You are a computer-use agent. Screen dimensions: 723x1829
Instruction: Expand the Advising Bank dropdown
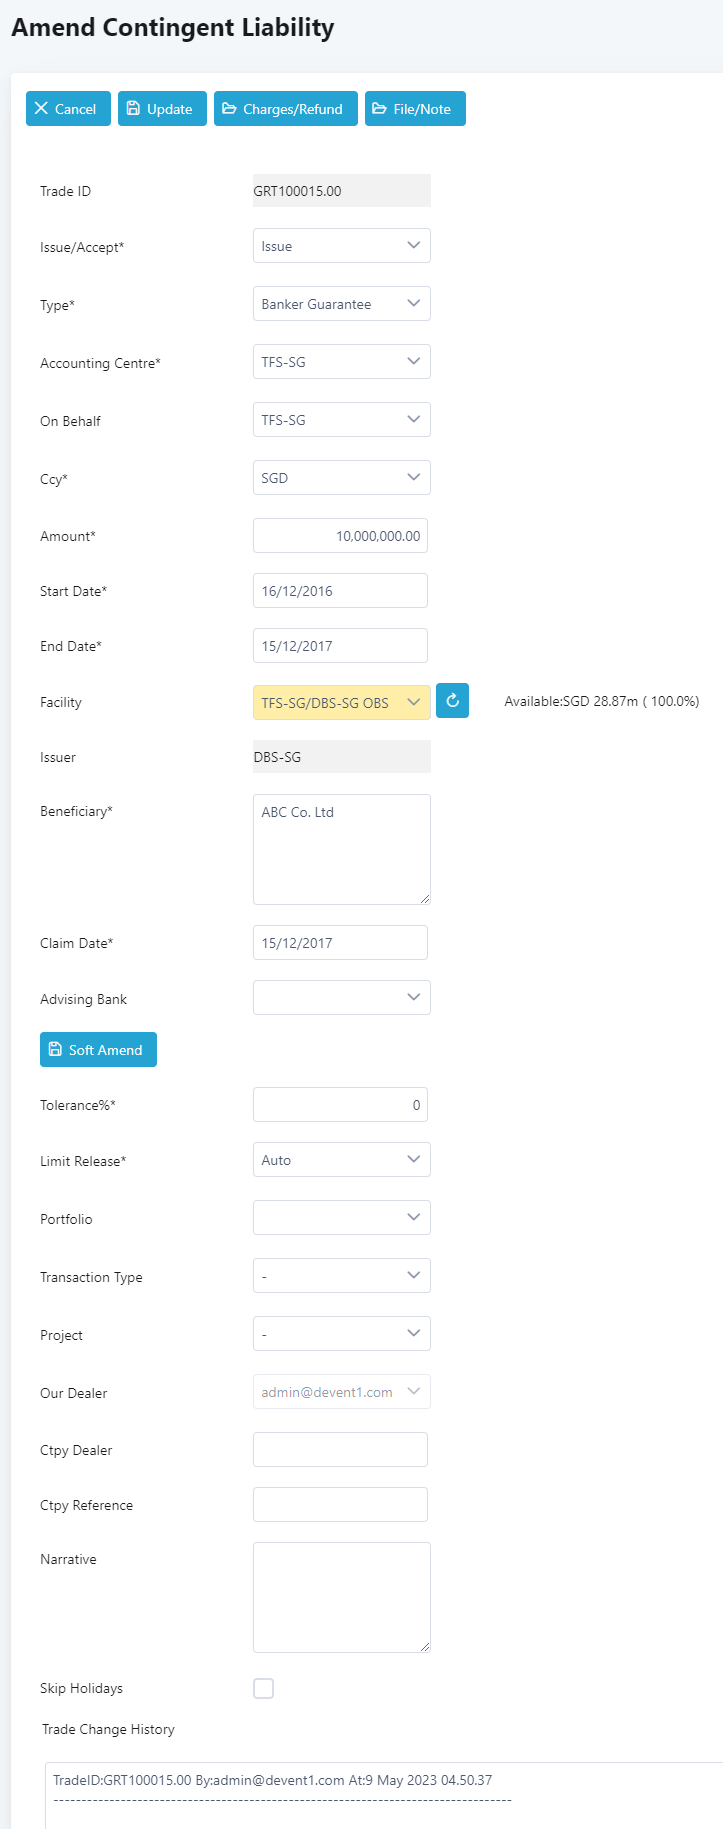341,998
